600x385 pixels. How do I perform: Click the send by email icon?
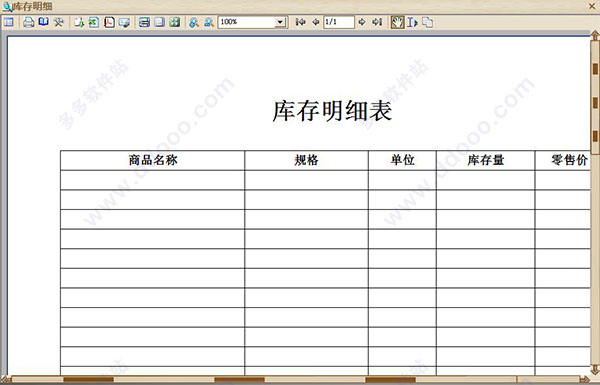[x=124, y=22]
